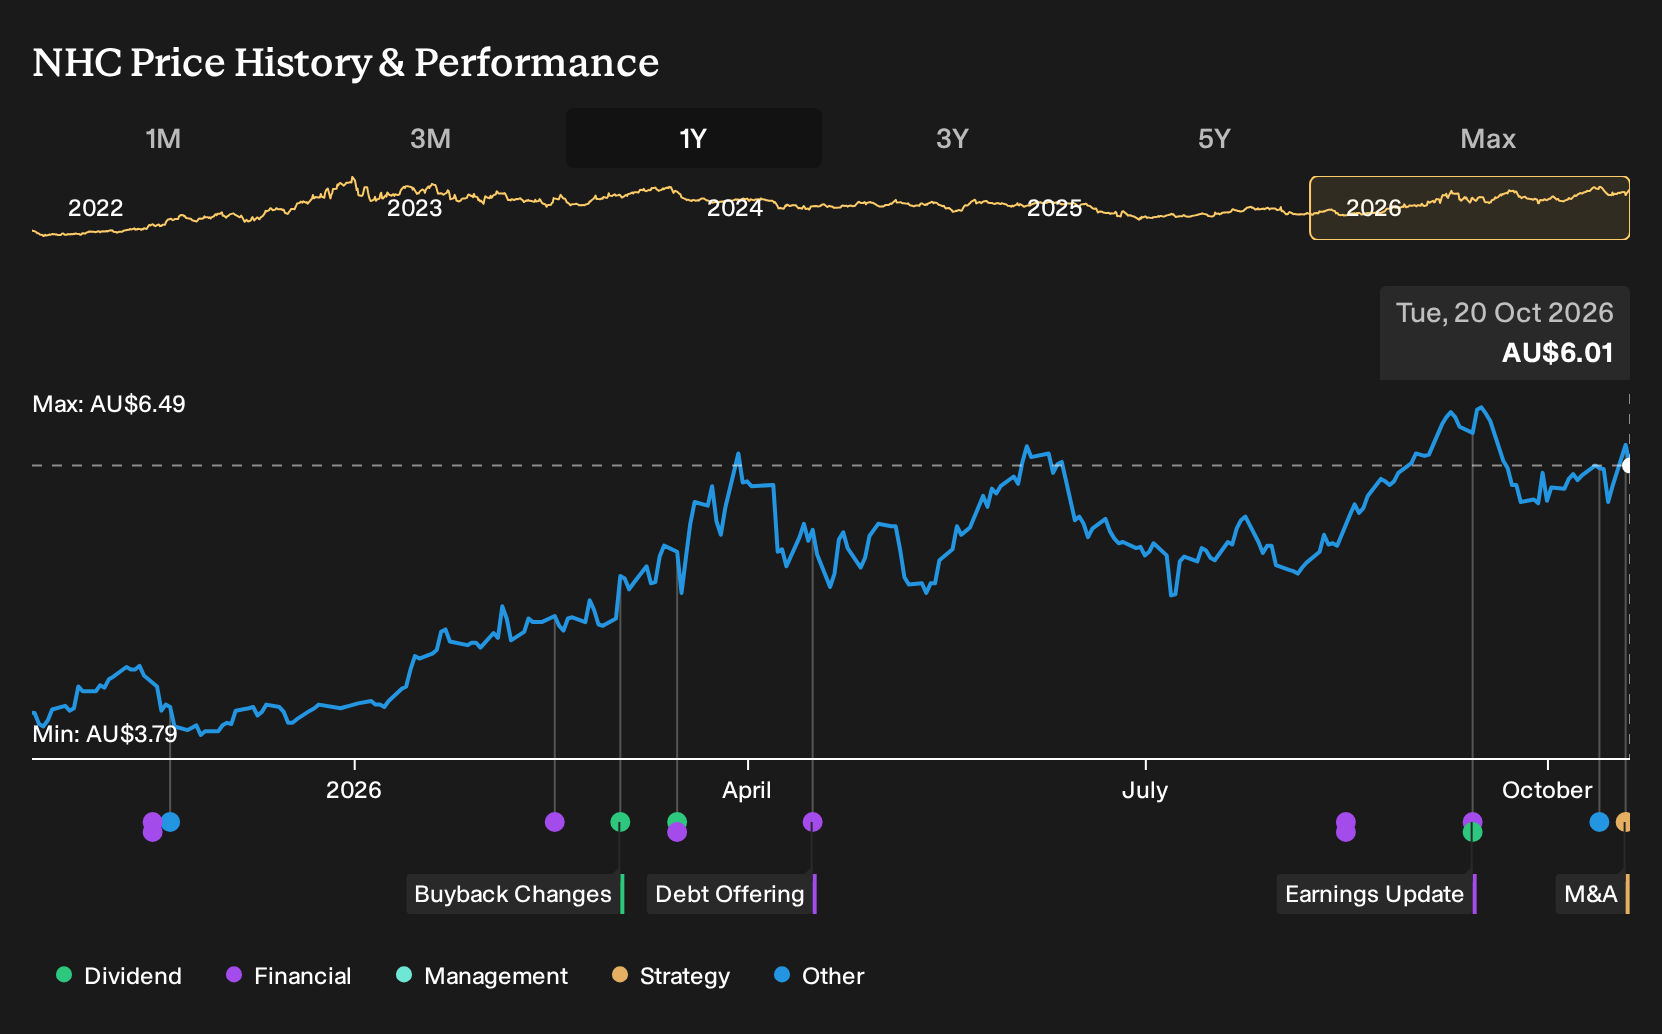Screen dimensions: 1662x1034
Task: Click the Max: AU$6.49 label
Action: (109, 404)
